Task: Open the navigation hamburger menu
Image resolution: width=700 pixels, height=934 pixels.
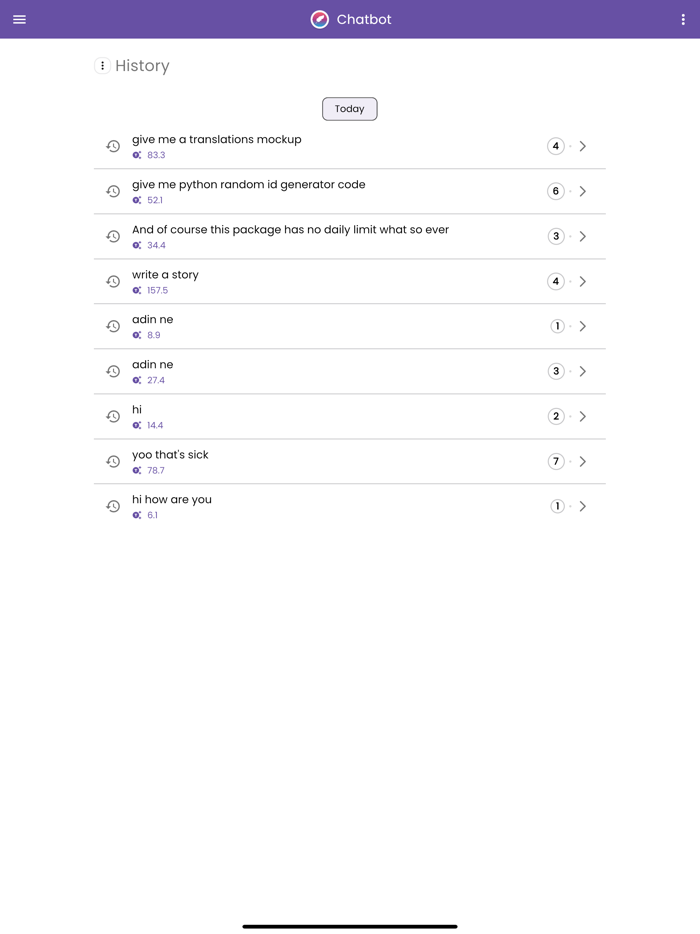Action: pyautogui.click(x=19, y=19)
